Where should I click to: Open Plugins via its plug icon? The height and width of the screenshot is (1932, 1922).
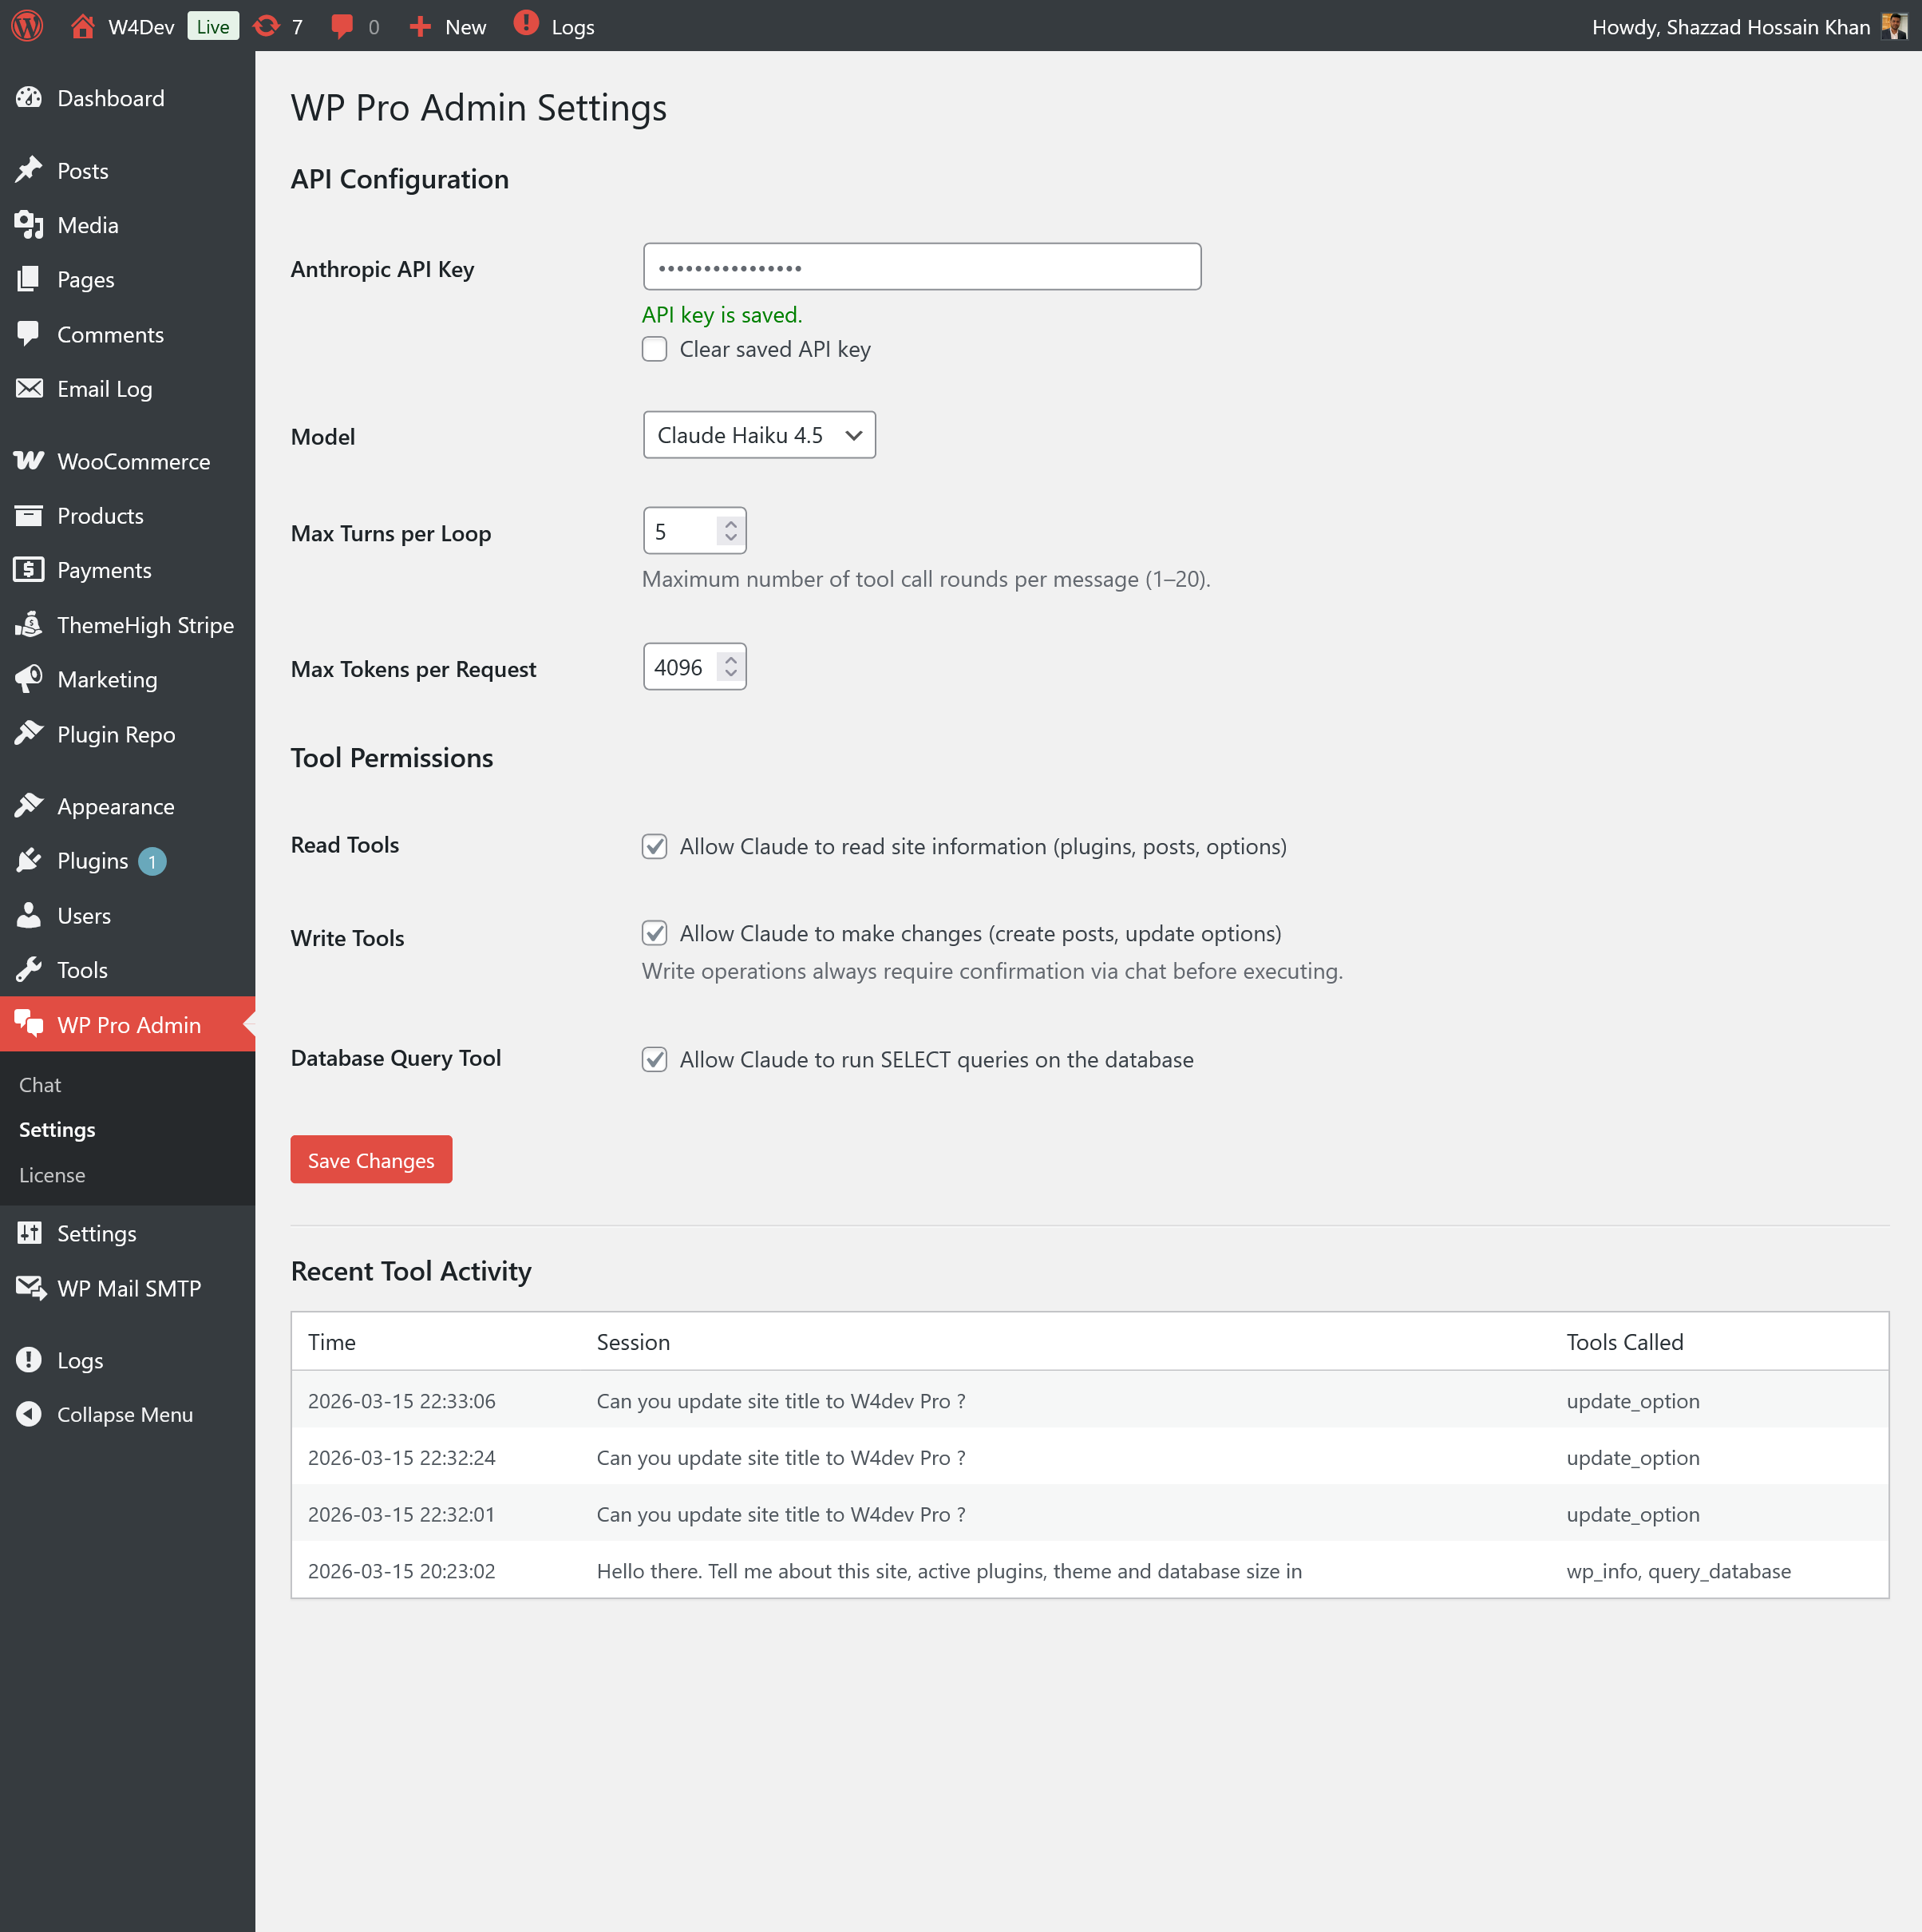coord(30,860)
